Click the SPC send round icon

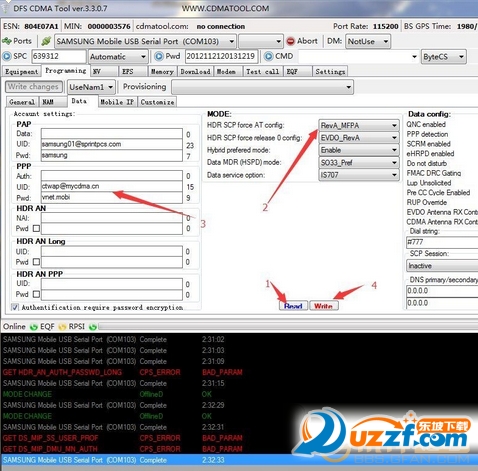coord(7,56)
